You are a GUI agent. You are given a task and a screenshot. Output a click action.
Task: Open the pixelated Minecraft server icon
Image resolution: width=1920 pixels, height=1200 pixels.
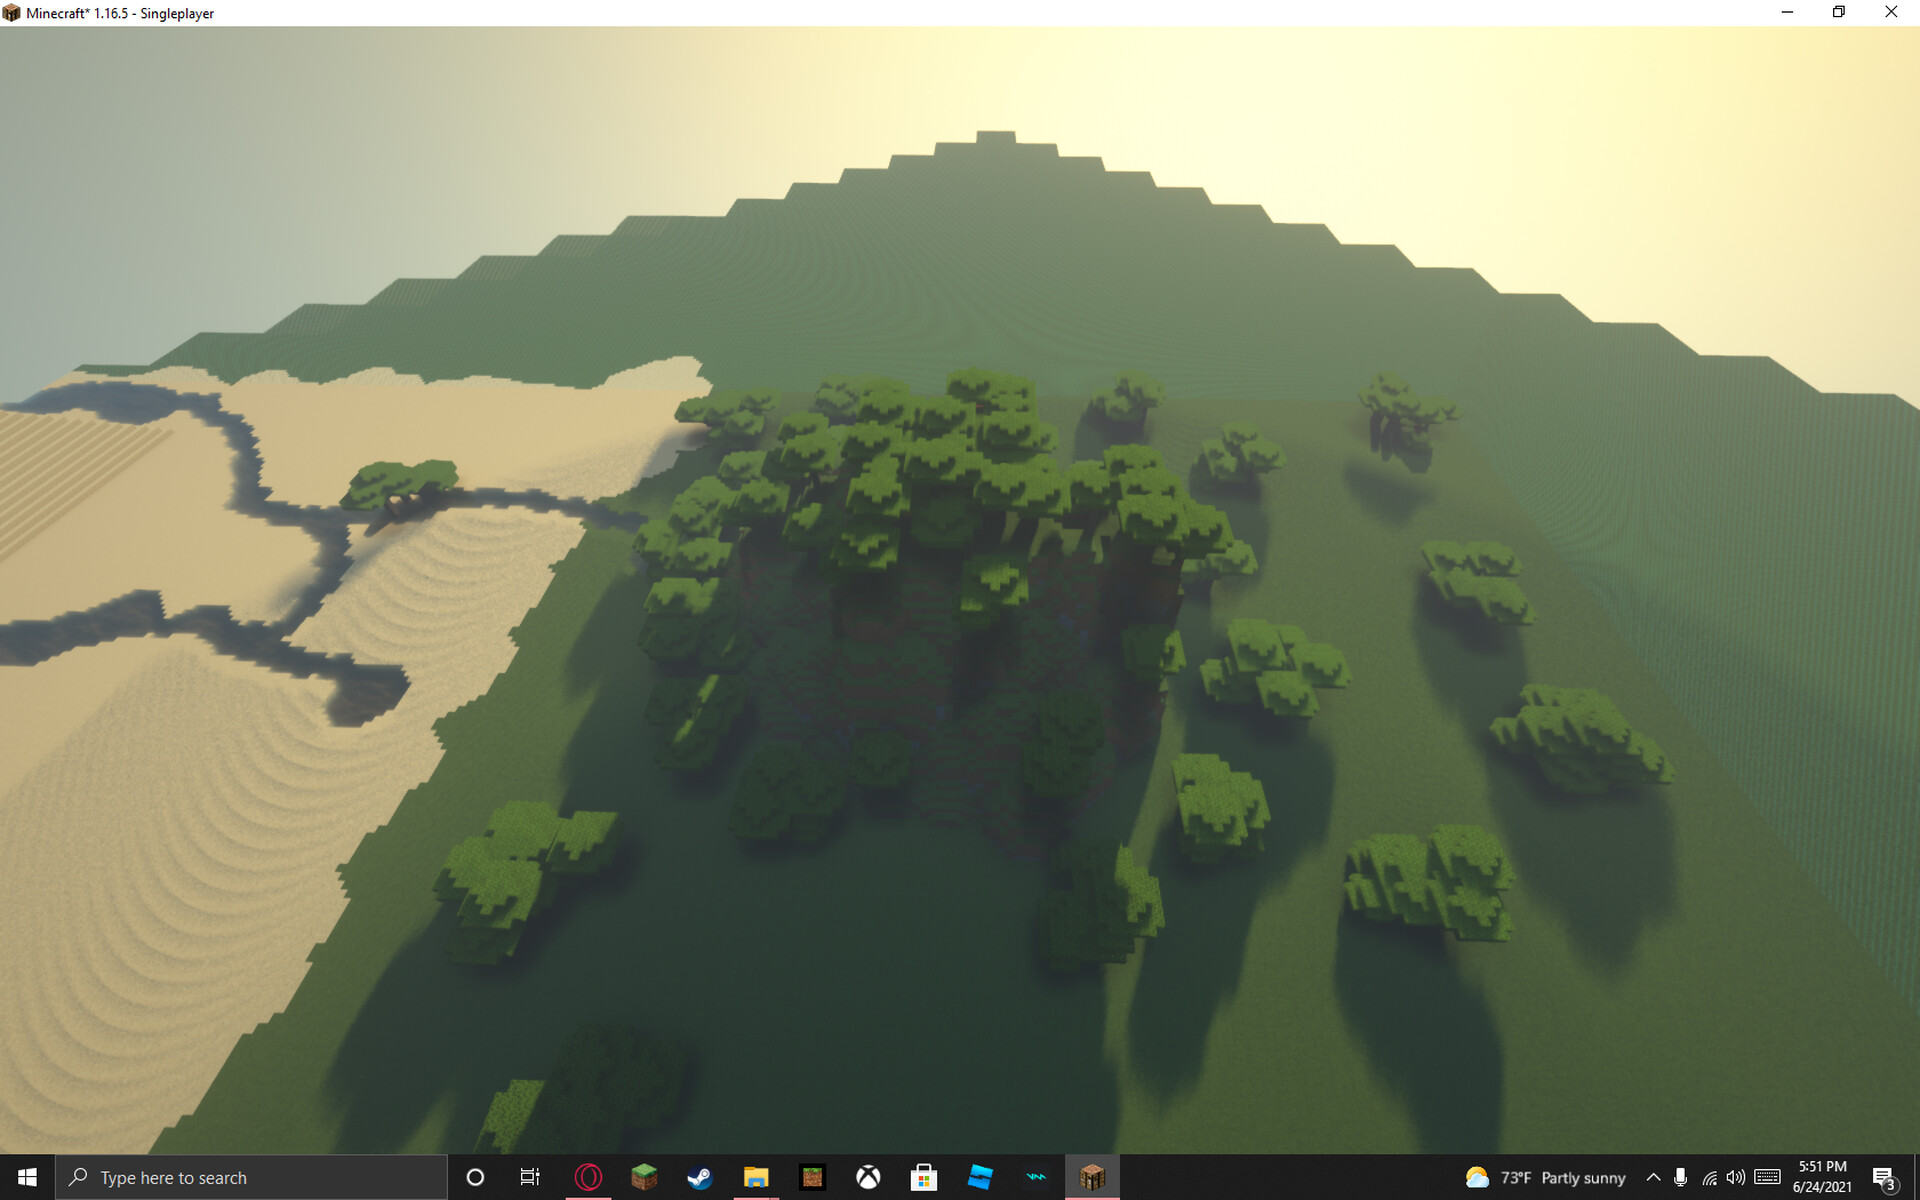click(812, 1177)
